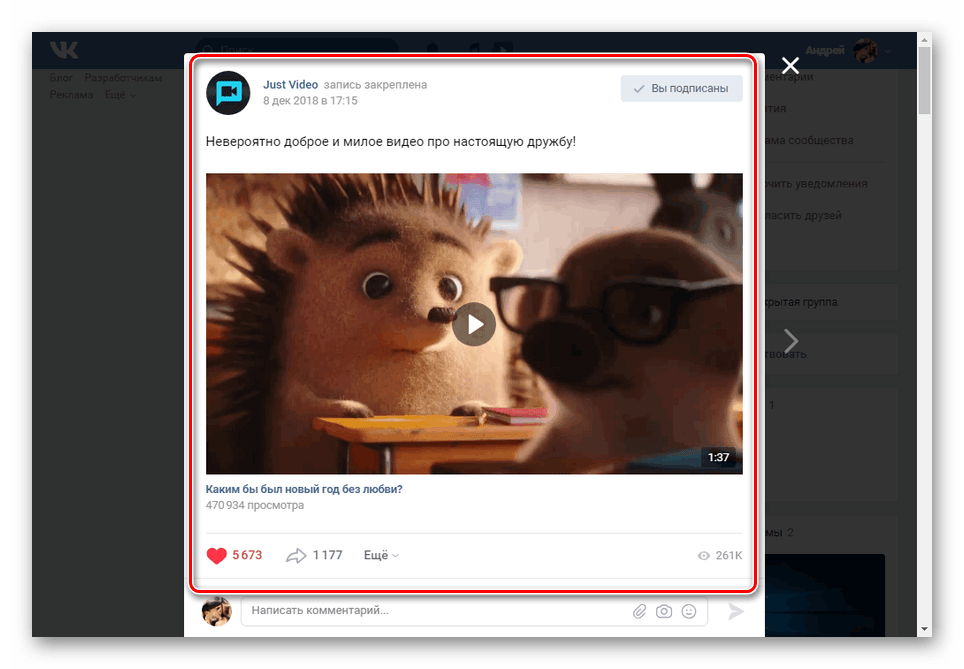
Task: Click the text 470 934 просмотра
Action: [x=255, y=505]
